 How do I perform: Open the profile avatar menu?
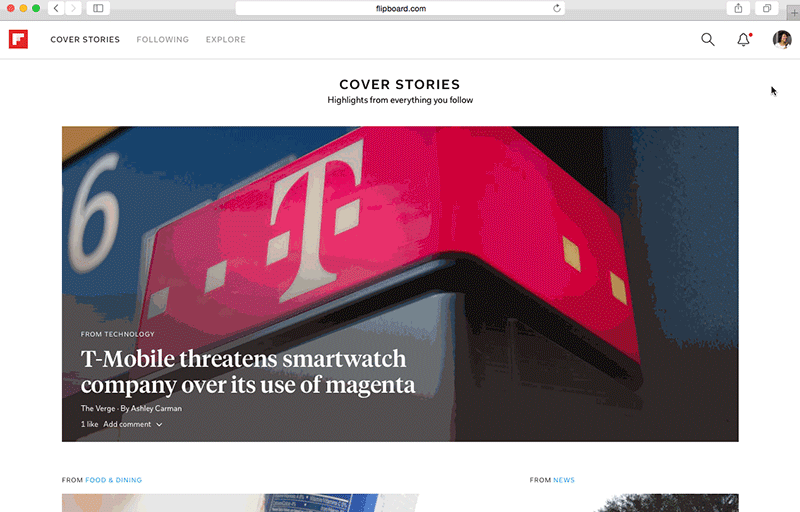(x=782, y=39)
